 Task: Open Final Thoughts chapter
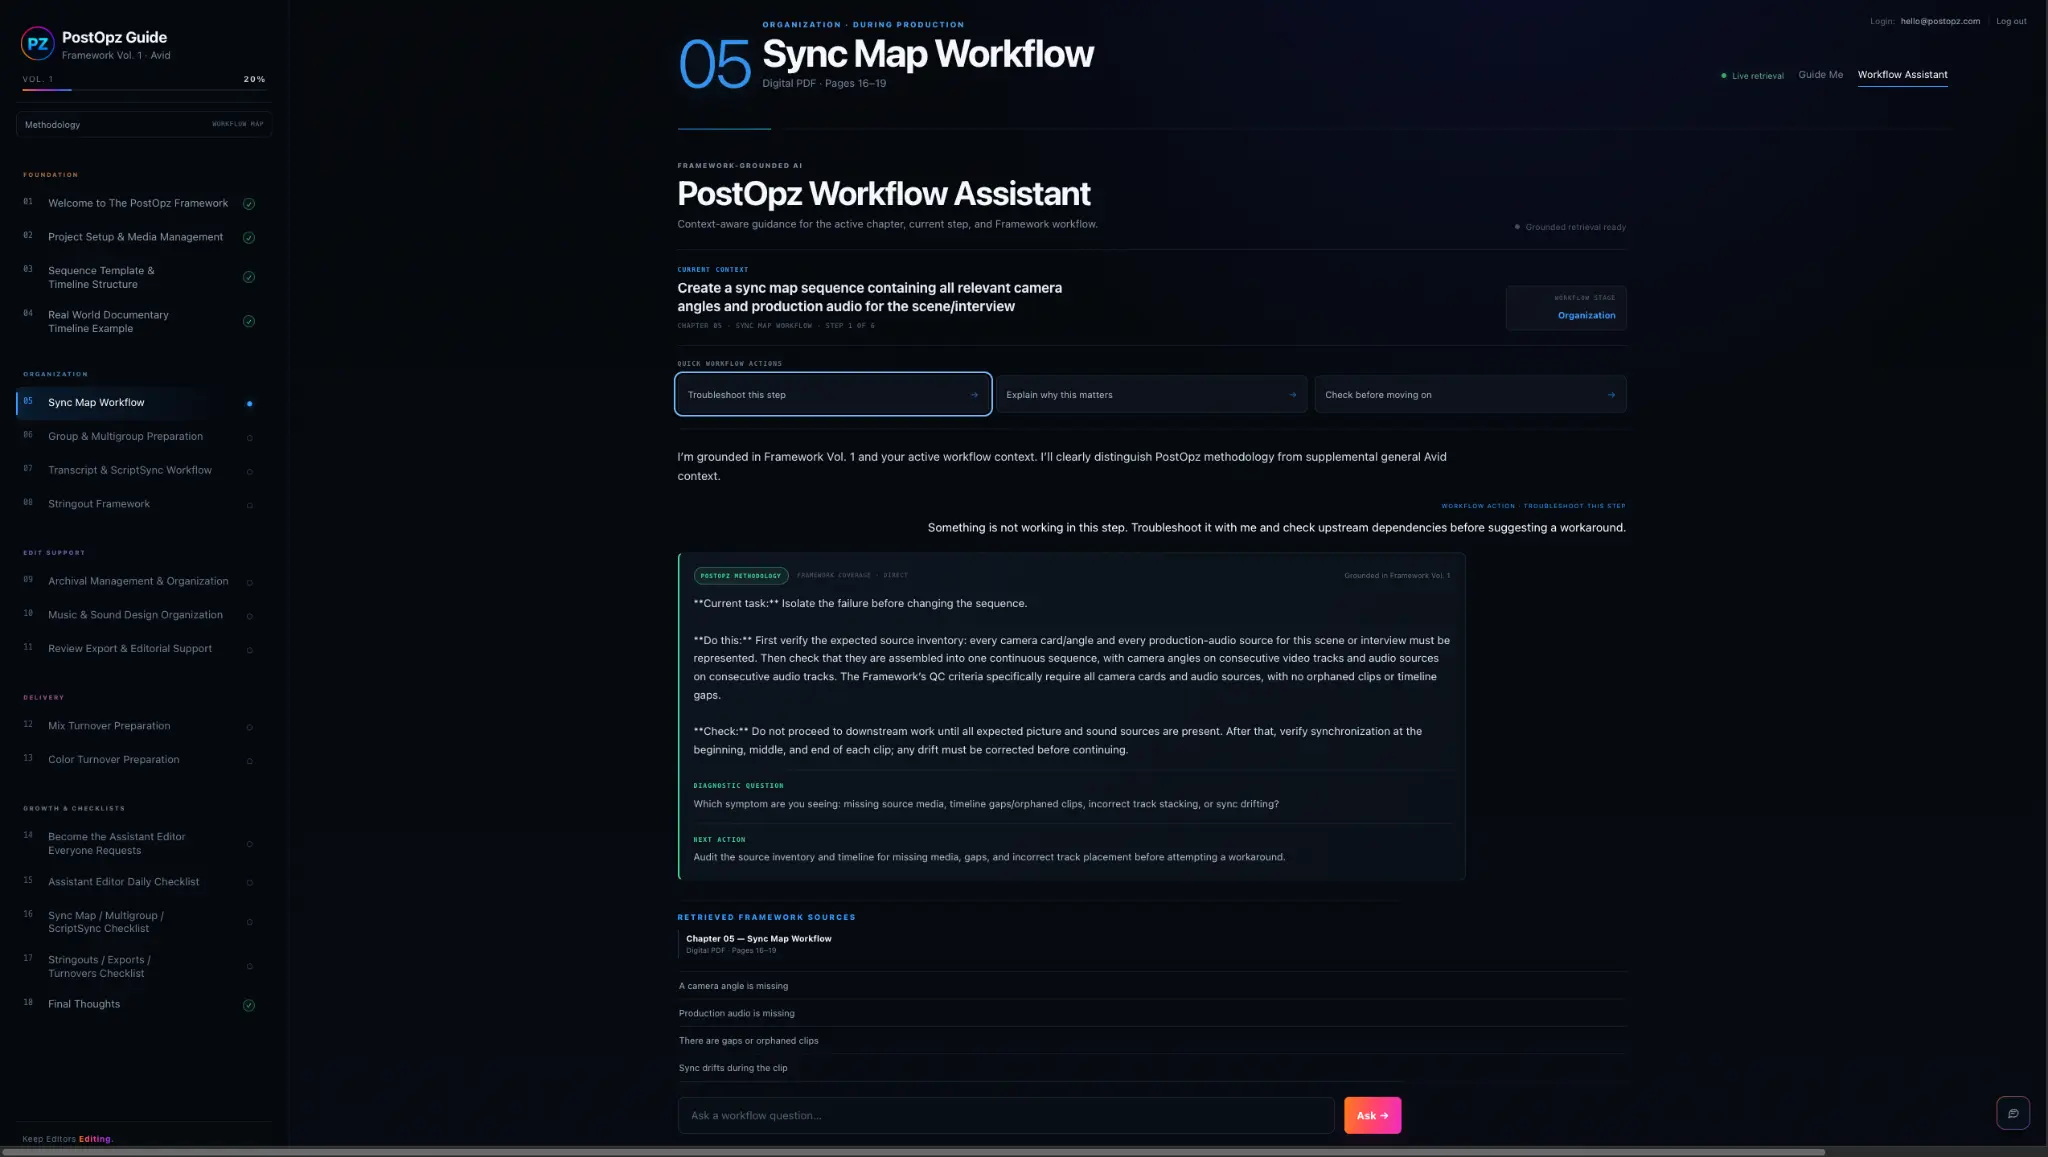point(84,1005)
